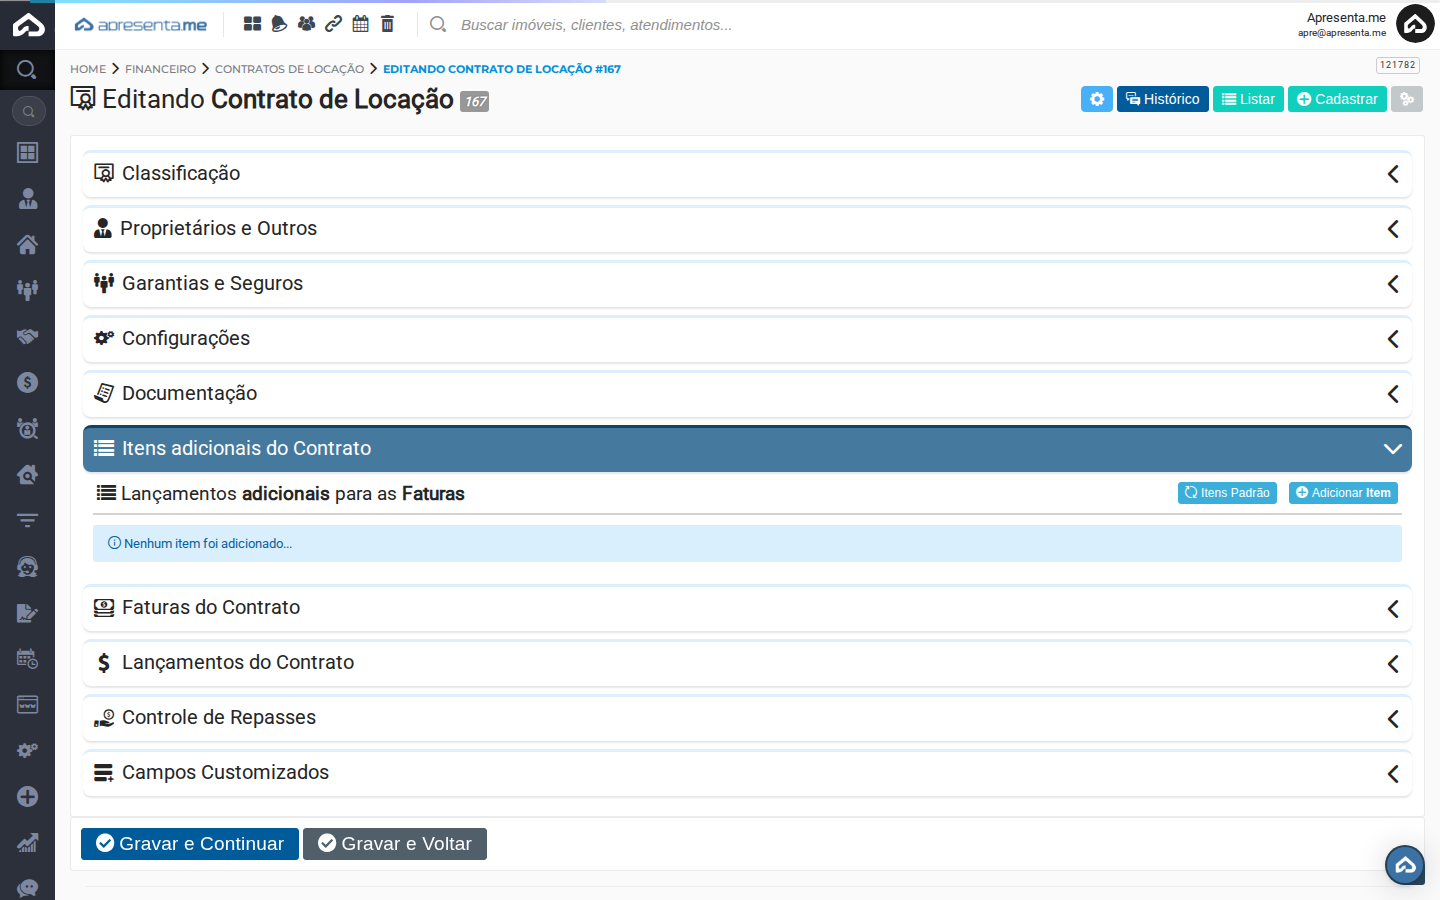Click the trash icon in top toolbar
Image resolution: width=1440 pixels, height=900 pixels.
[387, 24]
